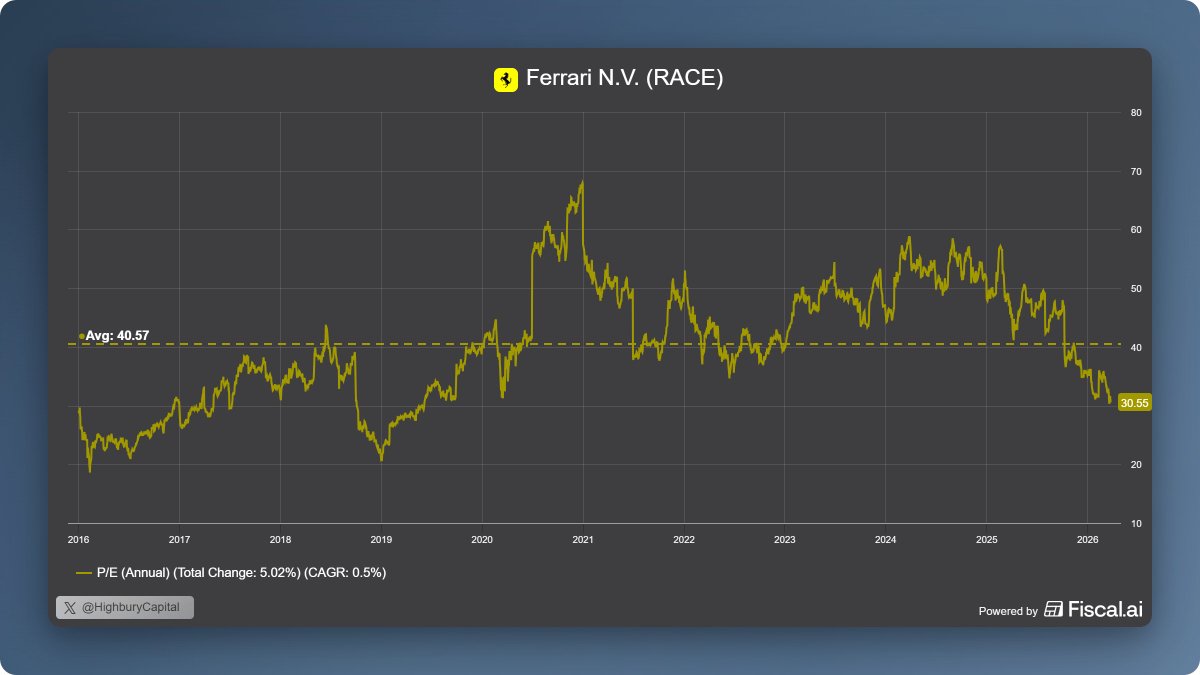Image resolution: width=1200 pixels, height=675 pixels.
Task: Click the 2018 x-axis label
Action: click(x=280, y=539)
